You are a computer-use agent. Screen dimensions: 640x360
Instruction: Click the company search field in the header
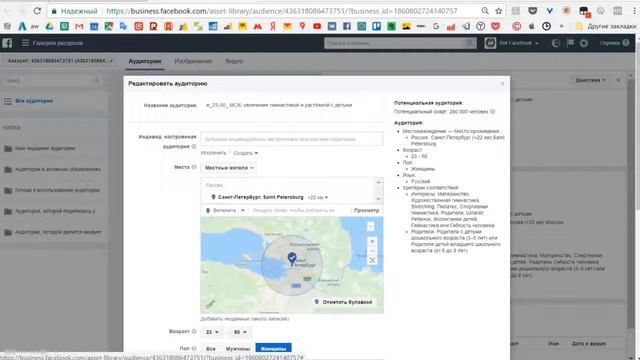pos(400,43)
